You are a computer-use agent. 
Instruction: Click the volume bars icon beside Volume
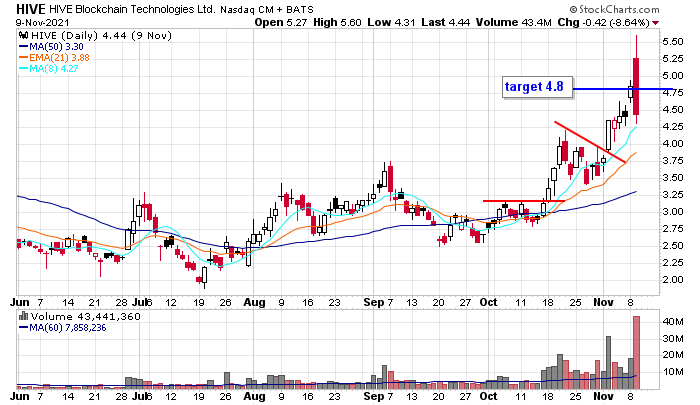point(23,316)
